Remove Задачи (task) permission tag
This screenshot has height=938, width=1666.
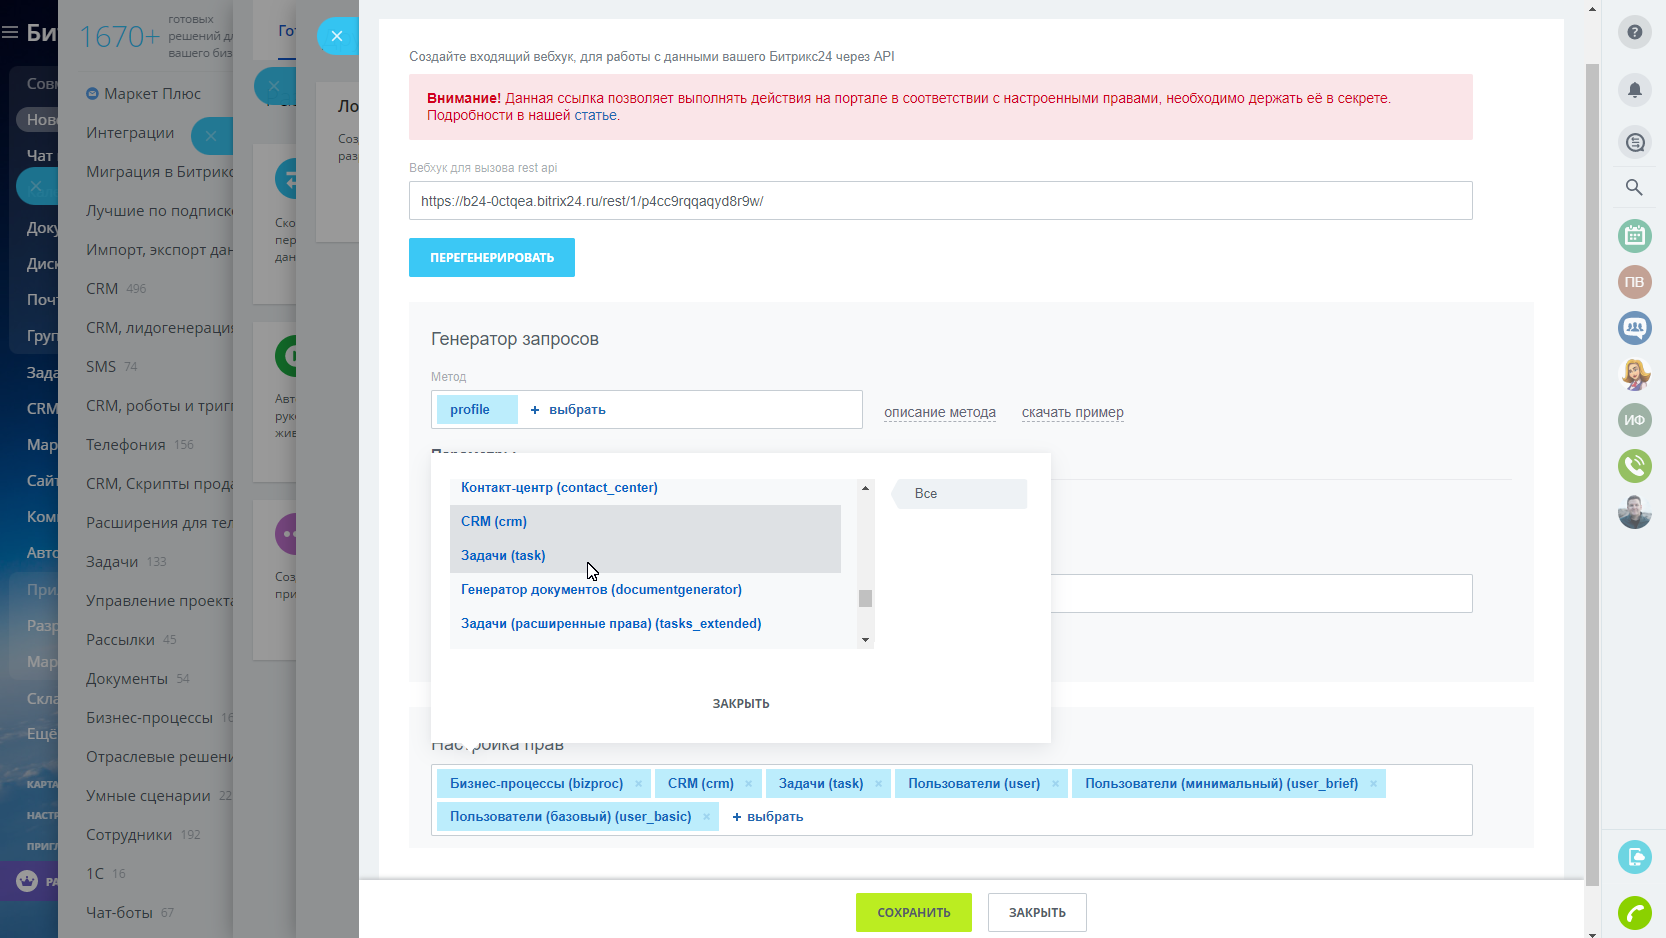point(878,784)
